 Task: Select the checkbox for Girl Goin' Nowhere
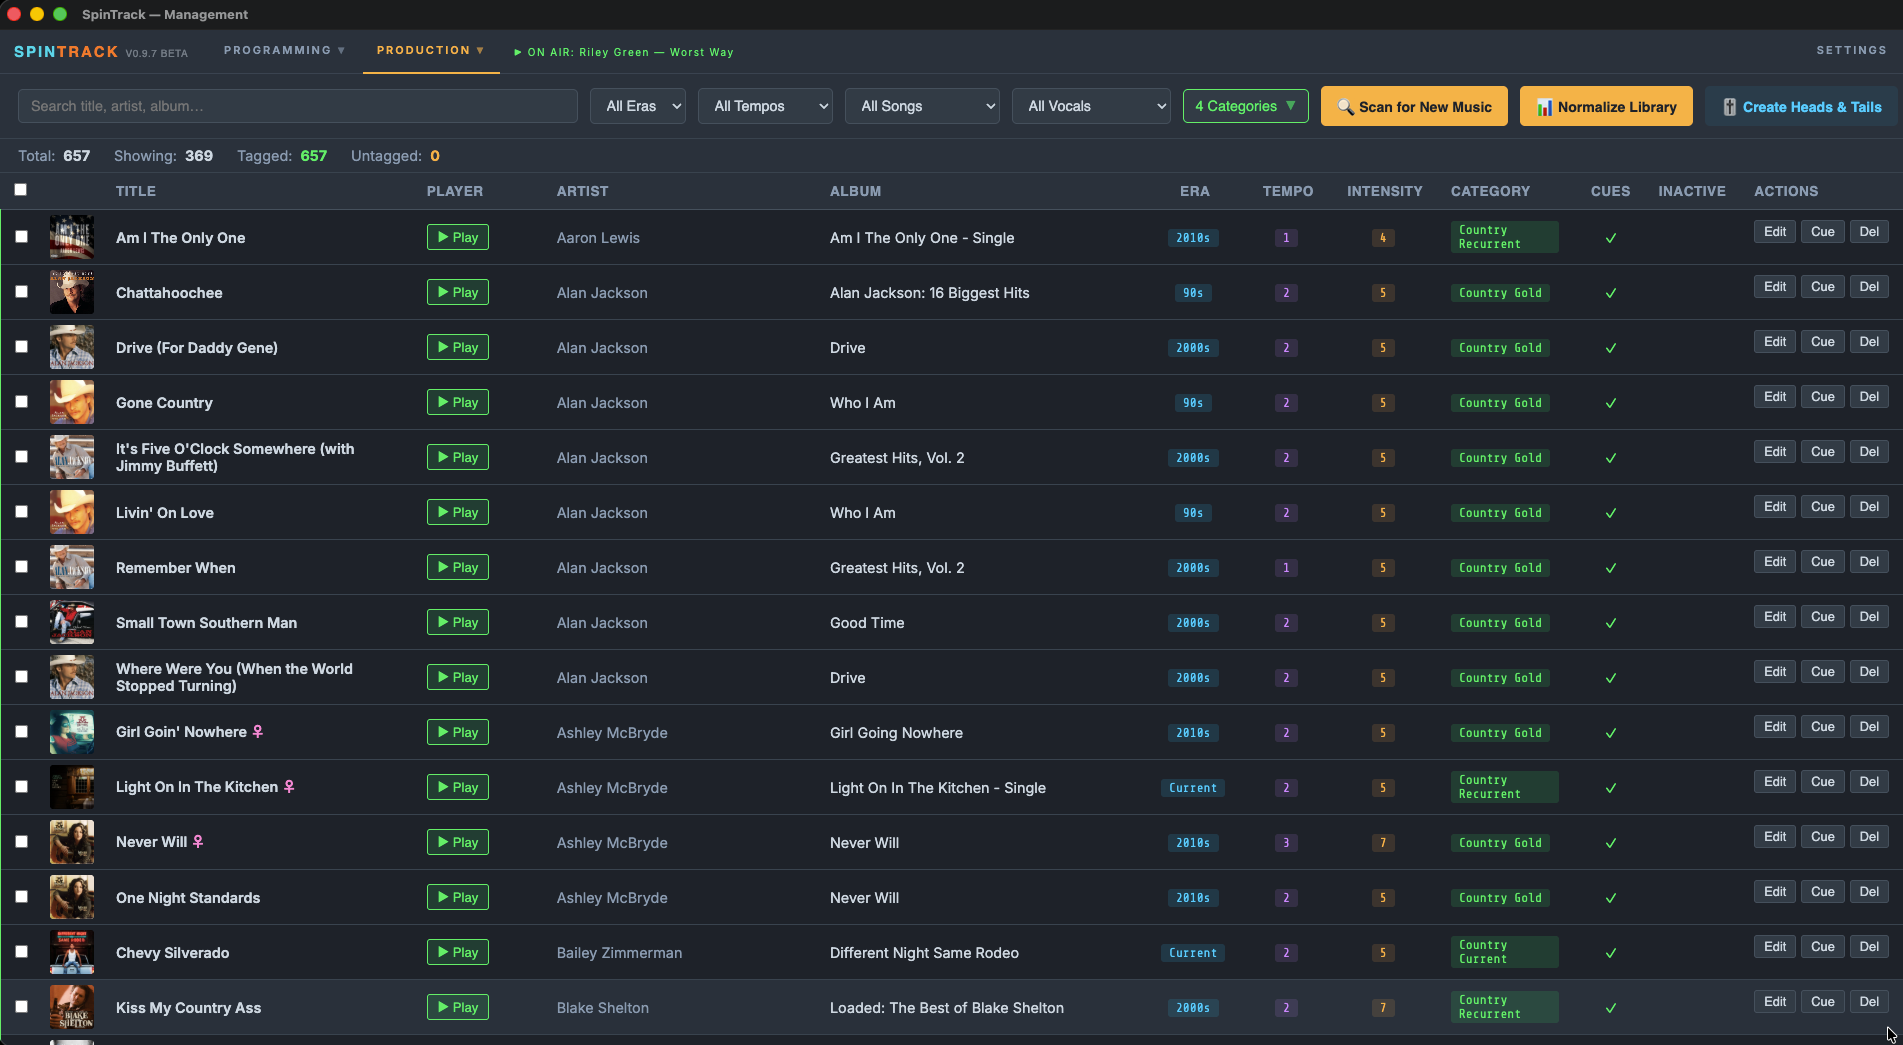click(21, 732)
